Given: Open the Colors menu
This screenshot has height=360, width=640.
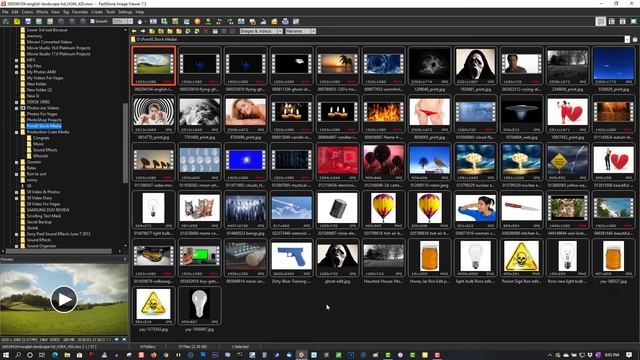Looking at the screenshot, I should tap(27, 12).
